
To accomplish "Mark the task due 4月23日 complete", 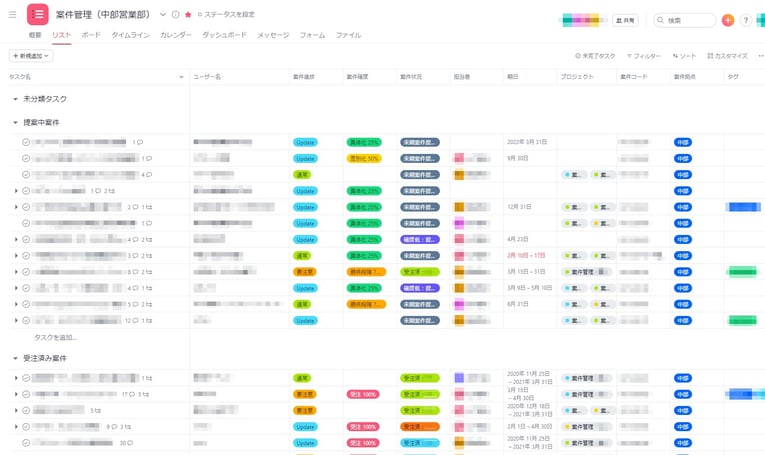I will (x=26, y=239).
